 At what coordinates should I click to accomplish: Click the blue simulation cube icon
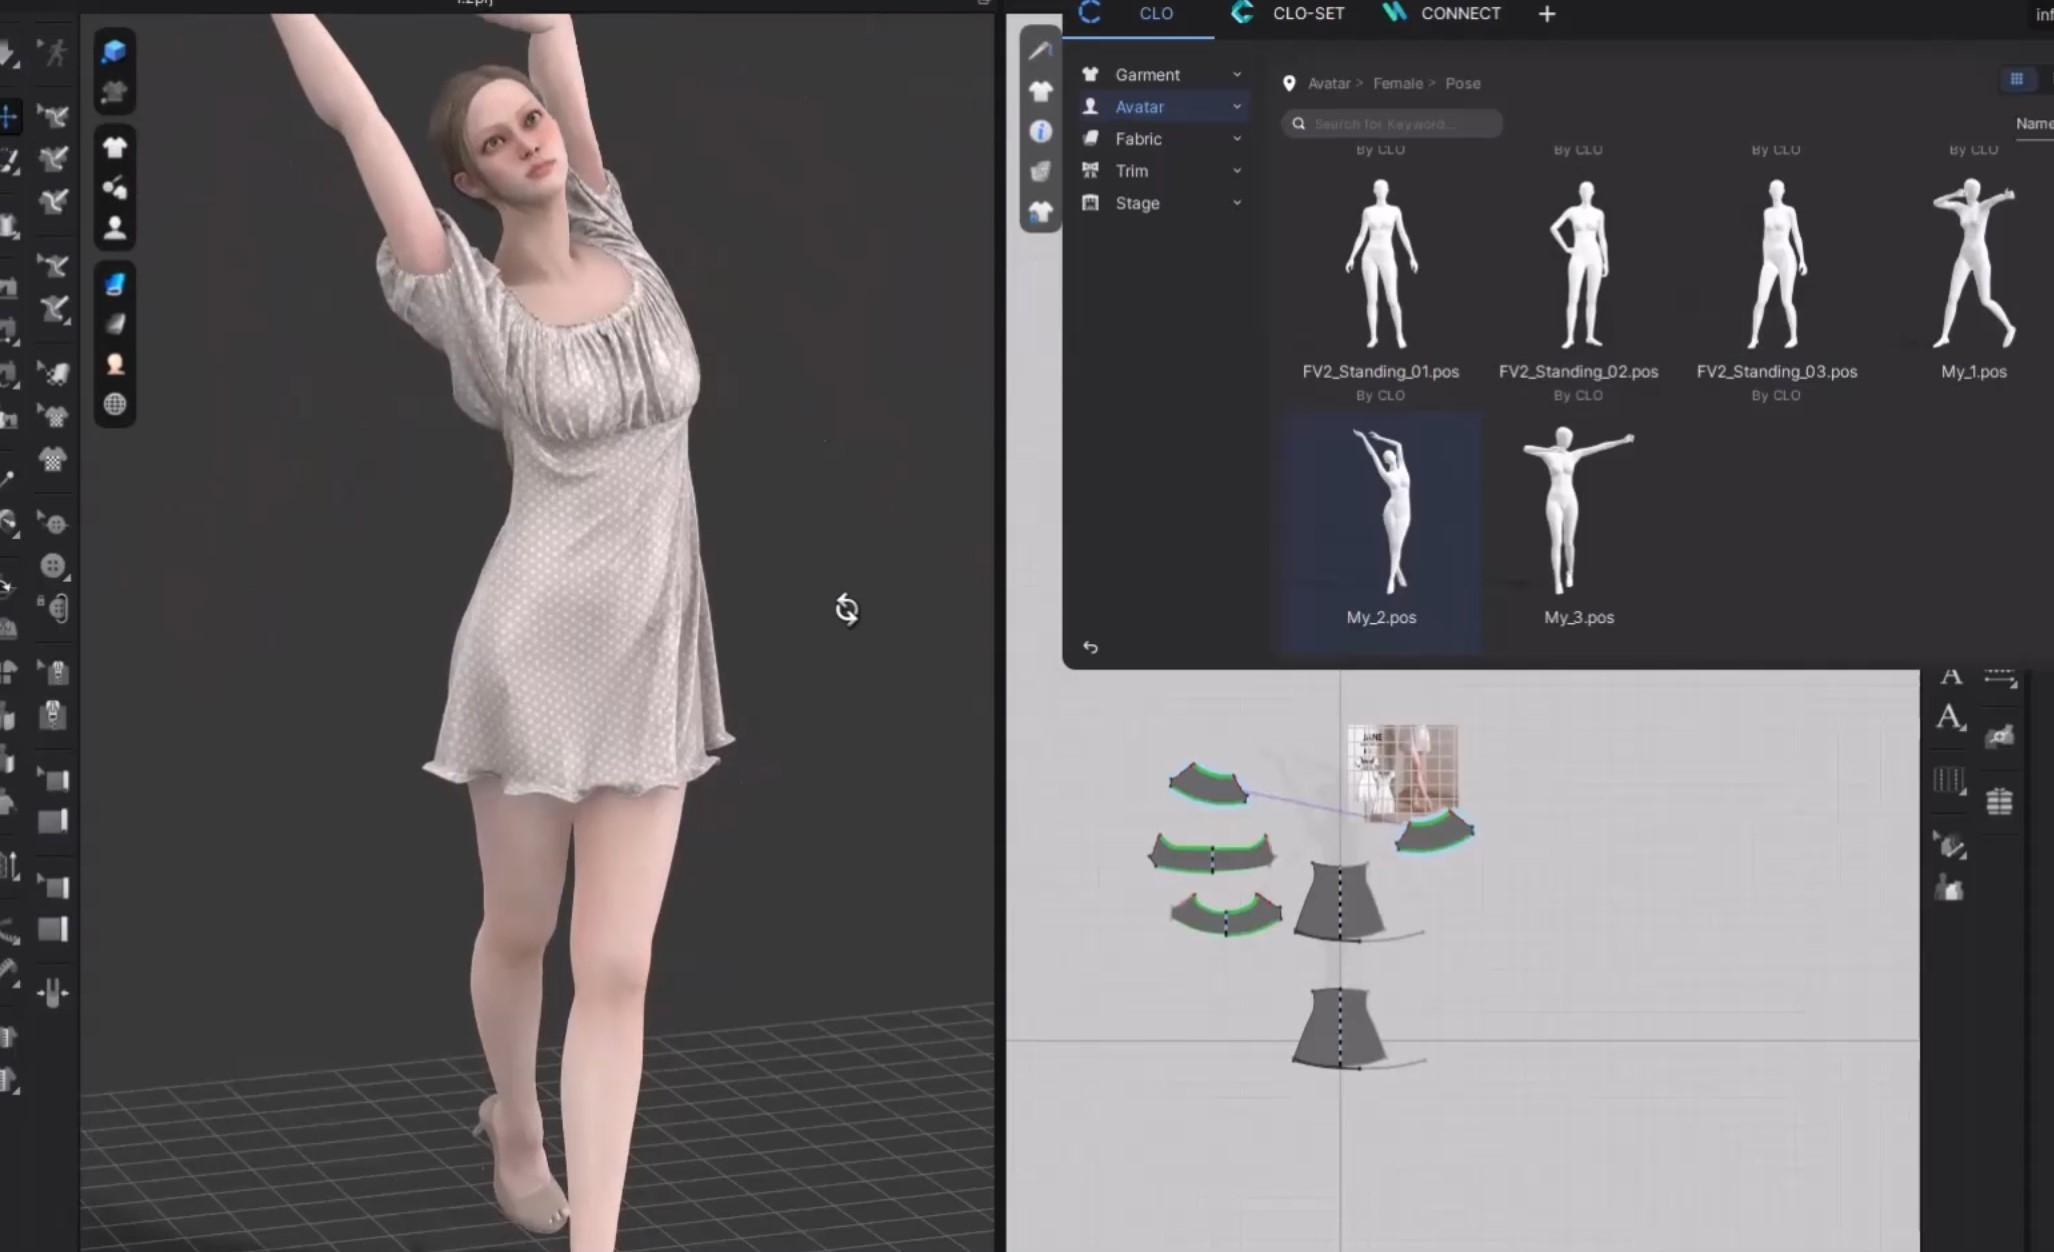tap(114, 51)
